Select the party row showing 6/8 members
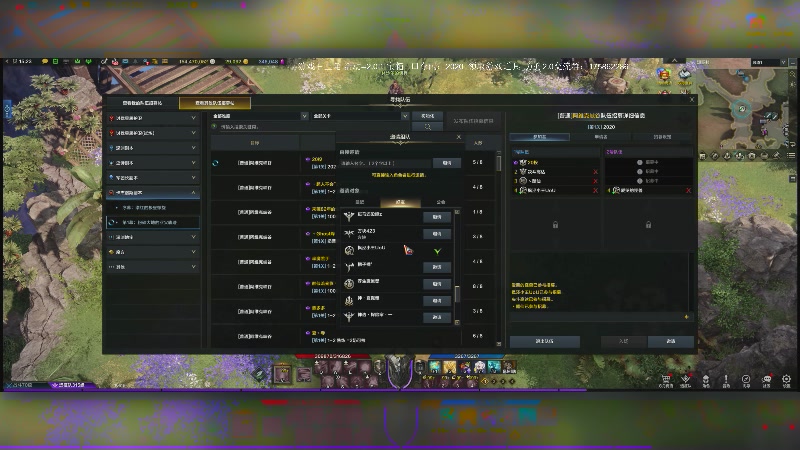 click(352, 336)
